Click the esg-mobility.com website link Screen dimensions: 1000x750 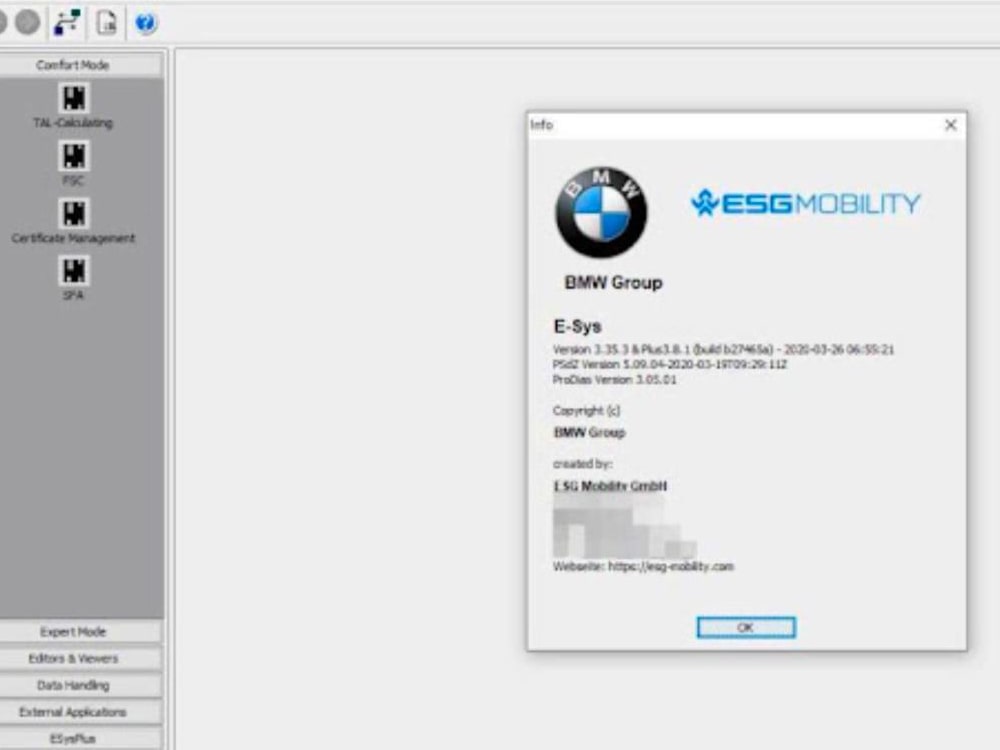pyautogui.click(x=671, y=566)
